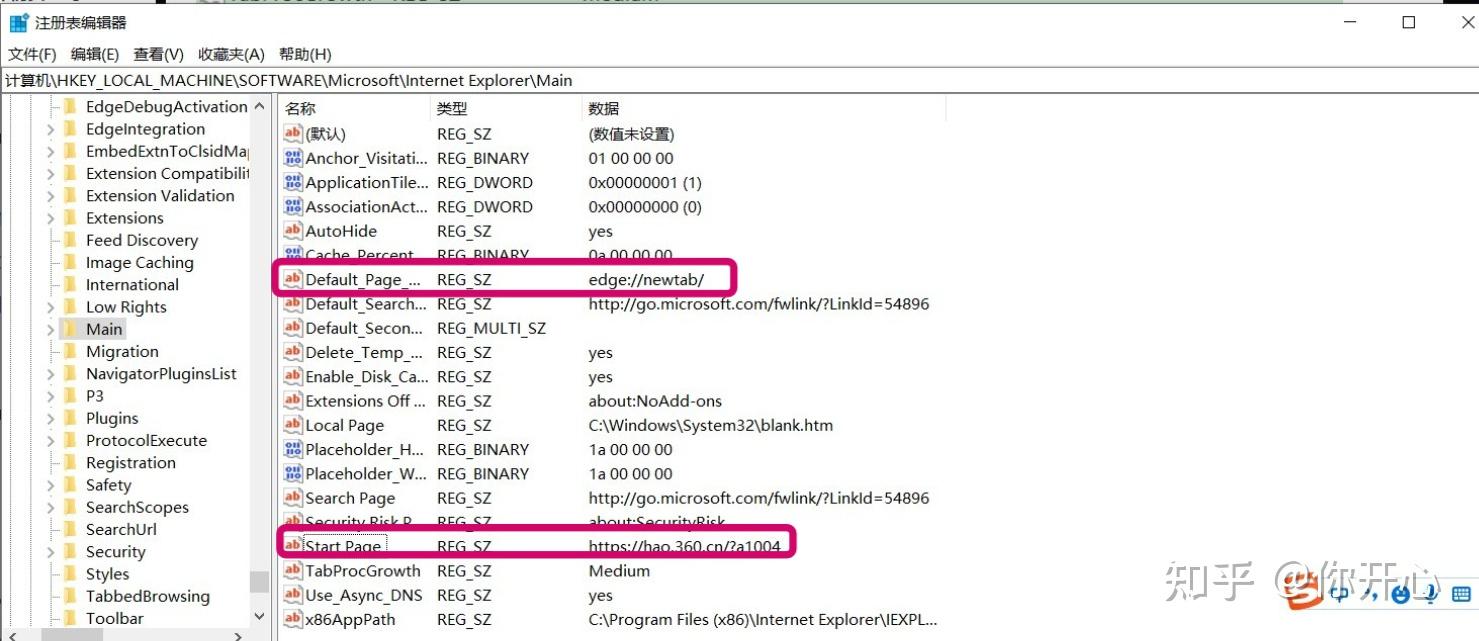Click the Plugins key folder icon
1479x641 pixels.
point(70,418)
